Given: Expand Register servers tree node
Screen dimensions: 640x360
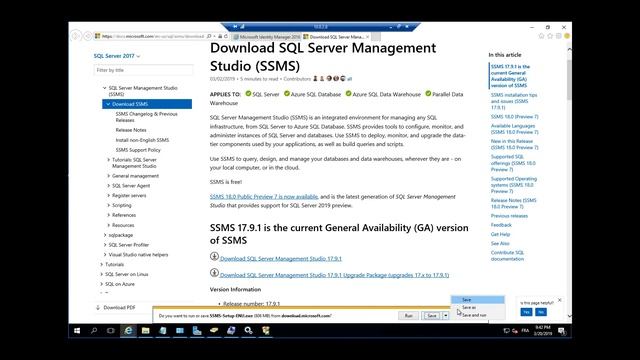Looking at the screenshot, I should [x=109, y=196].
